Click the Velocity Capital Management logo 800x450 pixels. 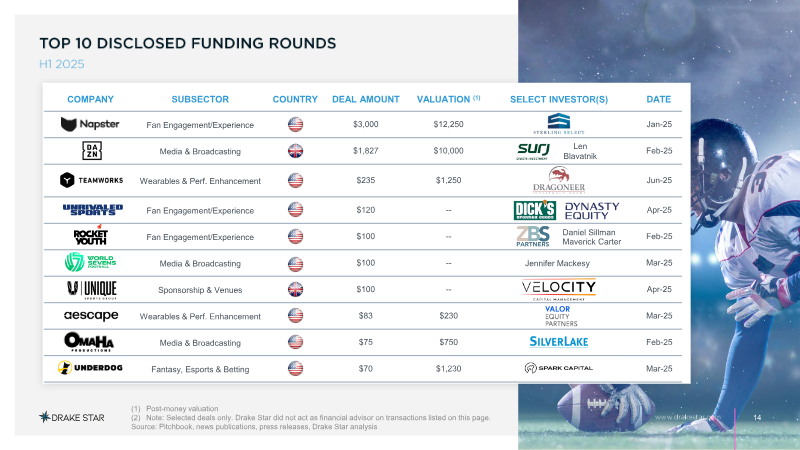click(x=559, y=289)
